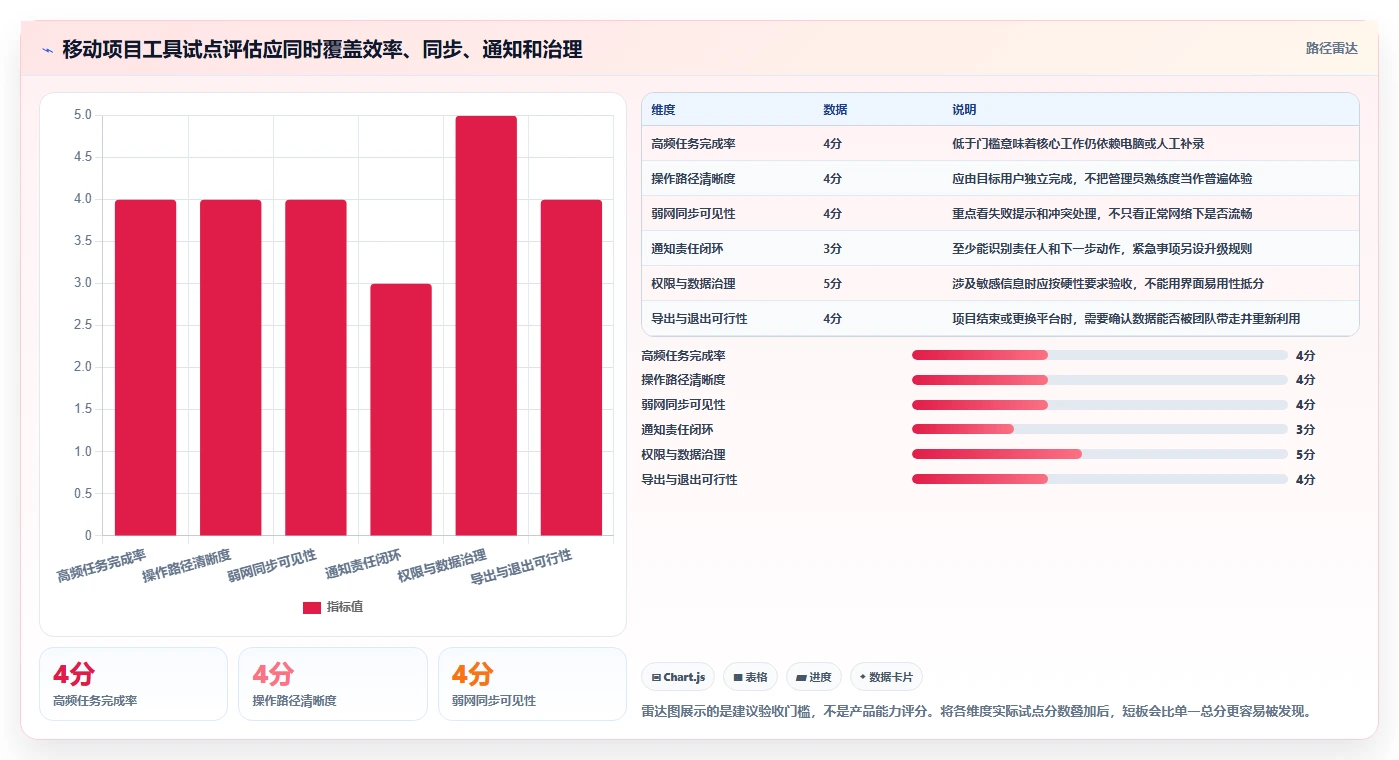
Task: Click the footnote starting 雷达图展示的是
Action: click(976, 712)
